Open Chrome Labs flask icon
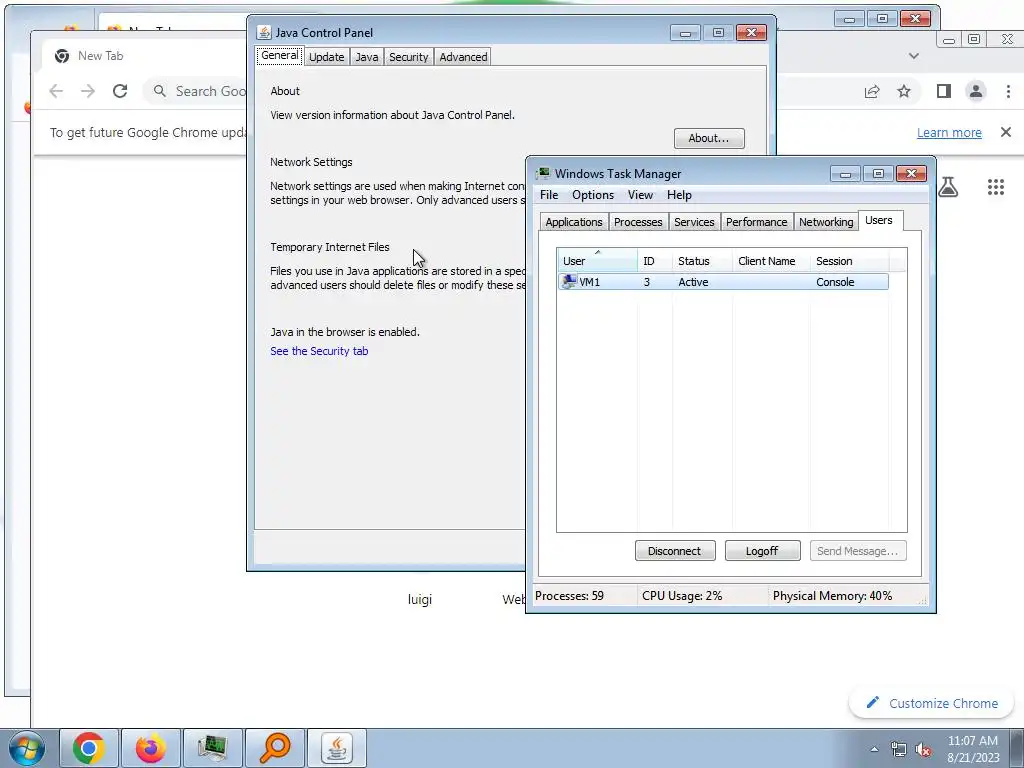1024x768 pixels. [x=948, y=187]
